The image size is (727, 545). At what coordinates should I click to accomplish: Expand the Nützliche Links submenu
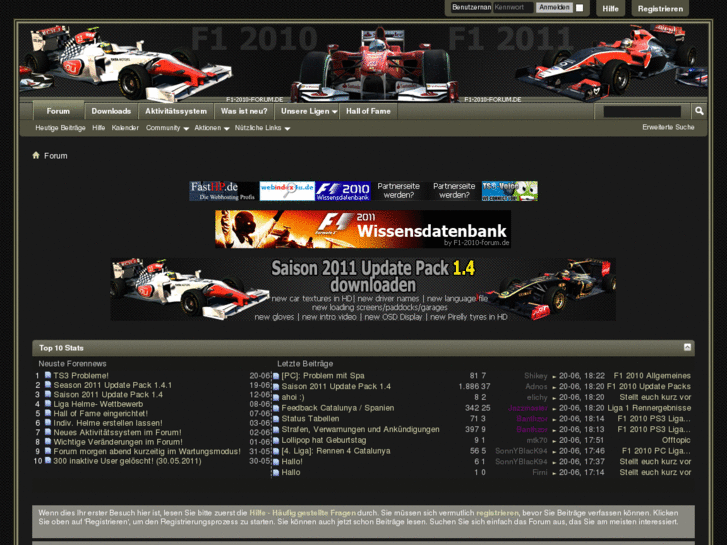coord(262,128)
